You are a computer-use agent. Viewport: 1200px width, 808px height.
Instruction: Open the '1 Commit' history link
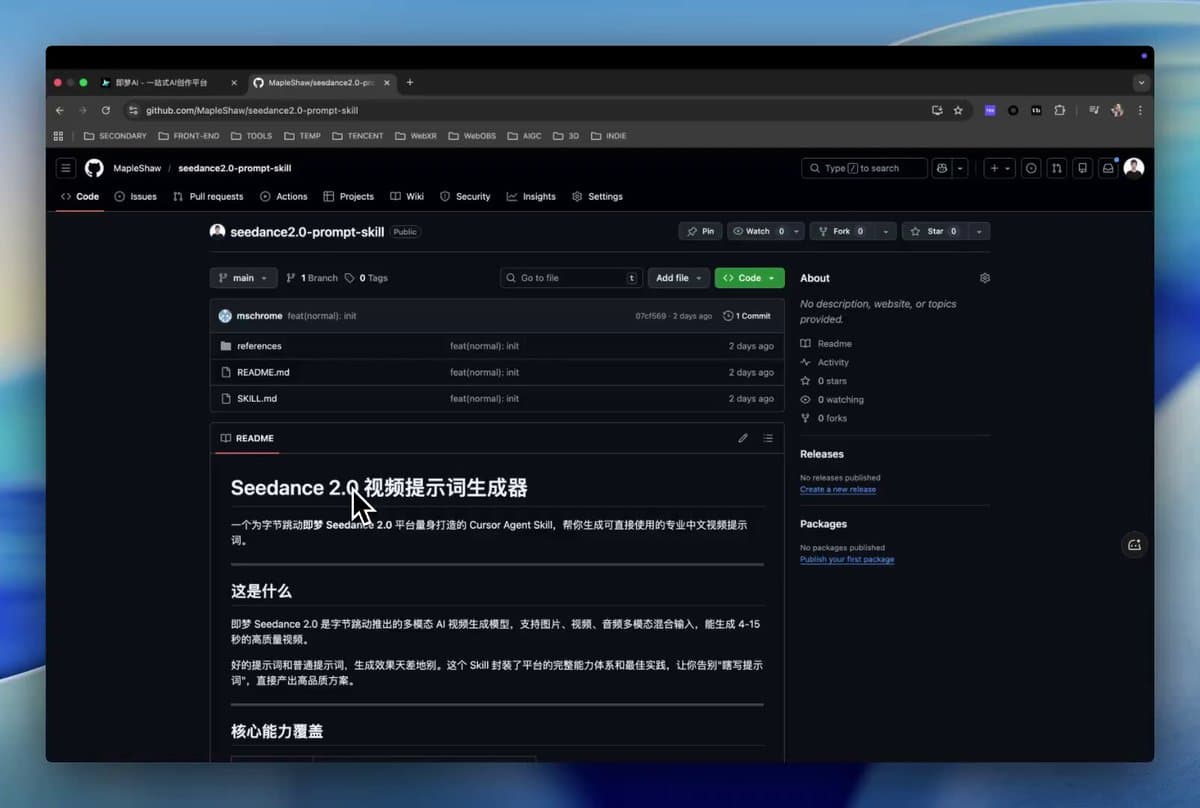click(x=747, y=316)
